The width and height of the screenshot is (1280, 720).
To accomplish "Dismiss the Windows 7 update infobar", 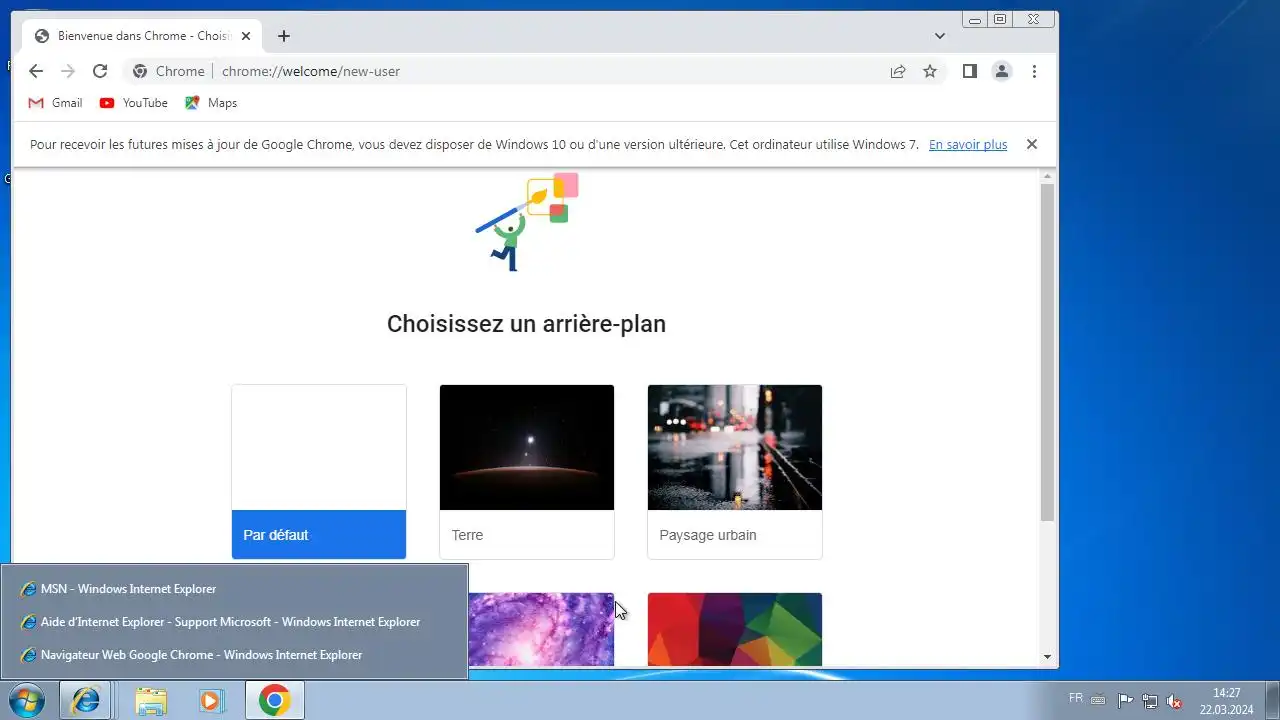I will [1032, 144].
